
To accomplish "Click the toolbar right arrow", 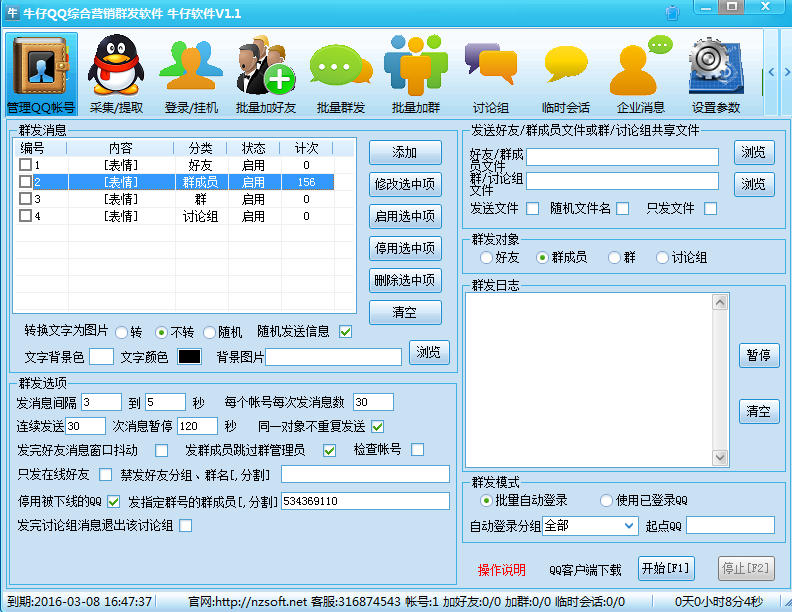I will 787,72.
